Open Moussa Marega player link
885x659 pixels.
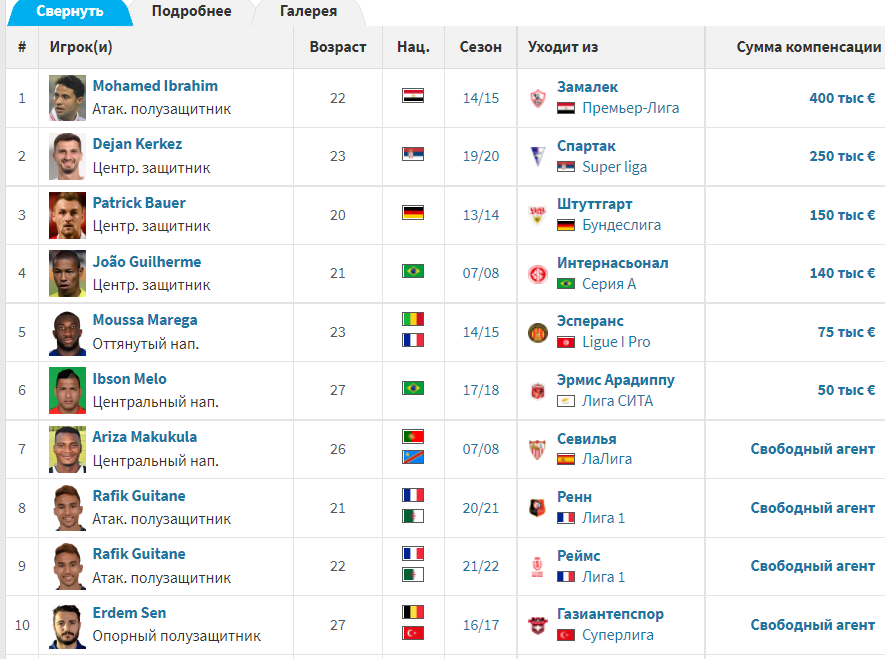(145, 320)
